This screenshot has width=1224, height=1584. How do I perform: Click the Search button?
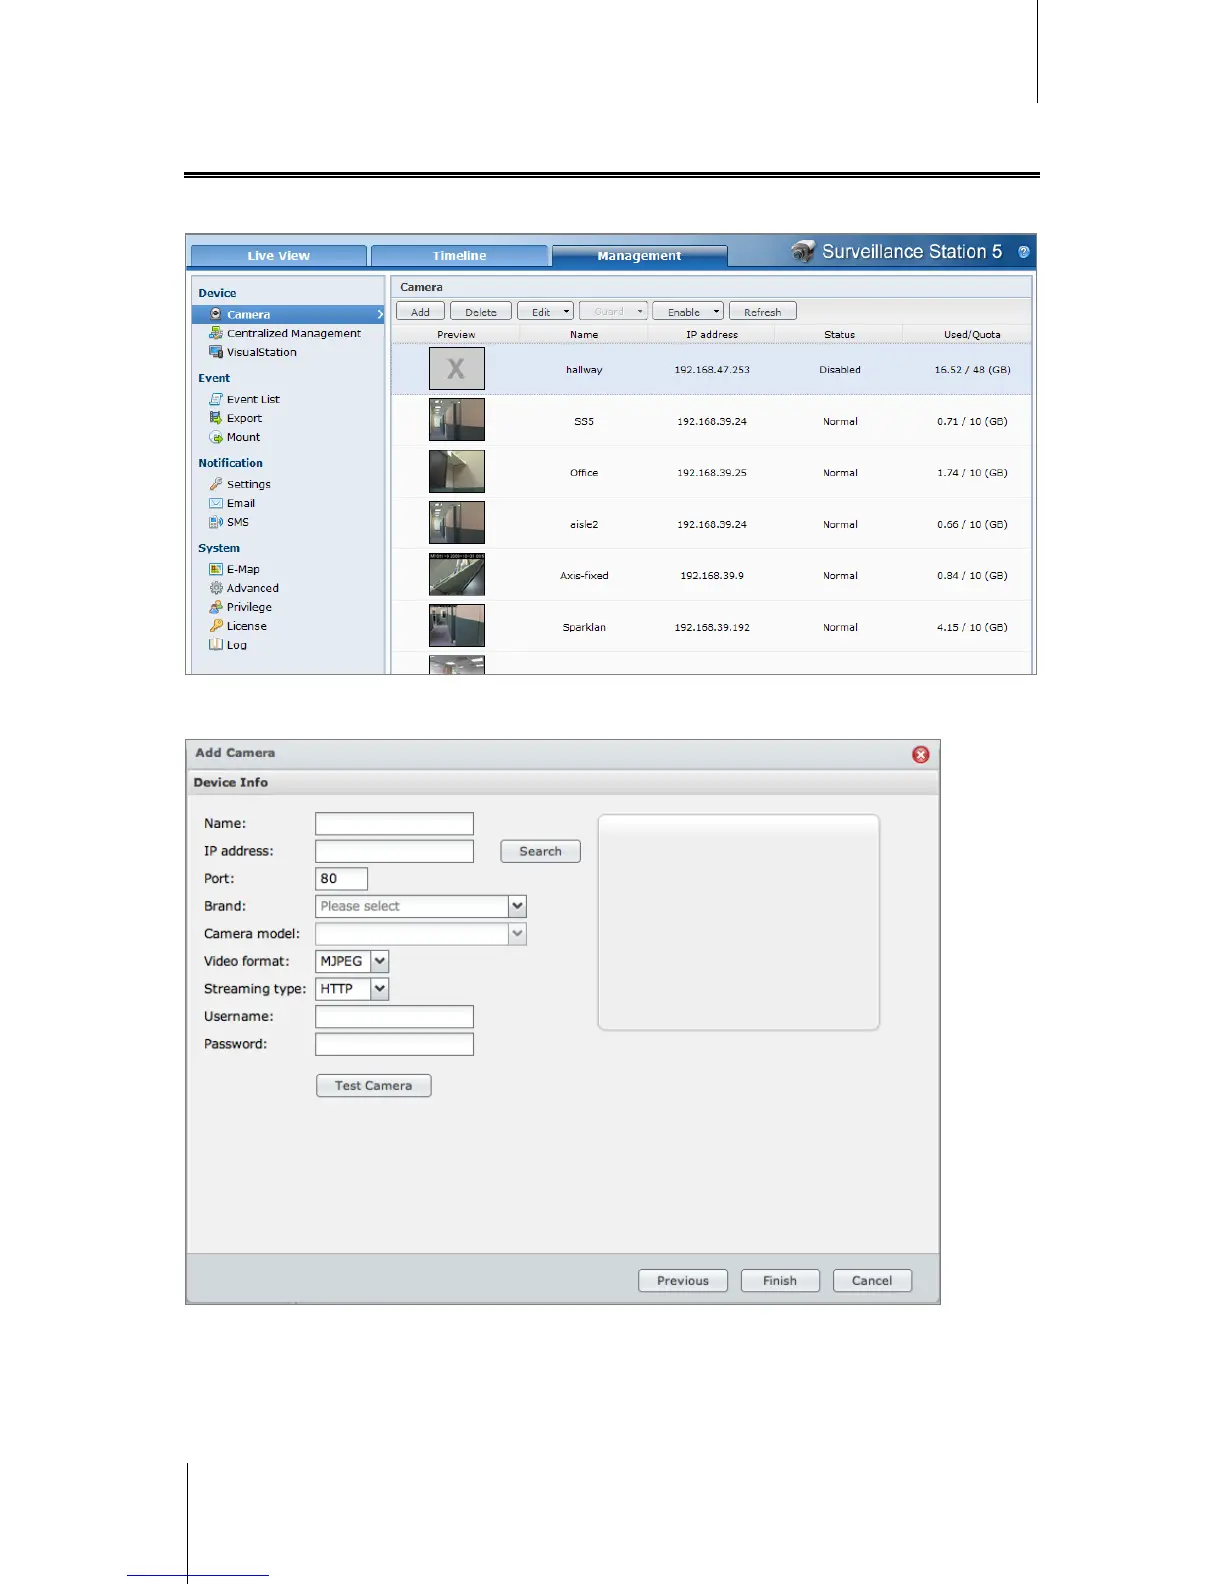(x=540, y=852)
